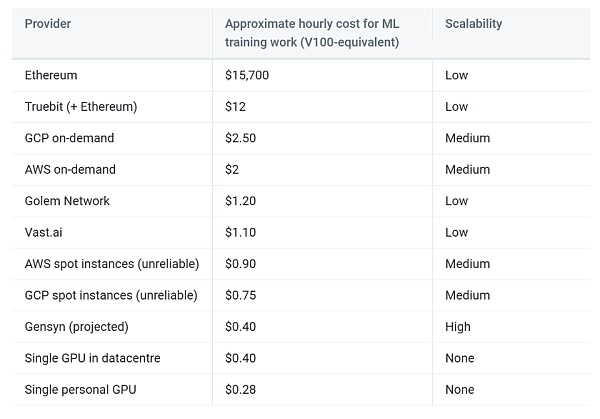
Task: Click the Scalability column header
Action: point(473,23)
